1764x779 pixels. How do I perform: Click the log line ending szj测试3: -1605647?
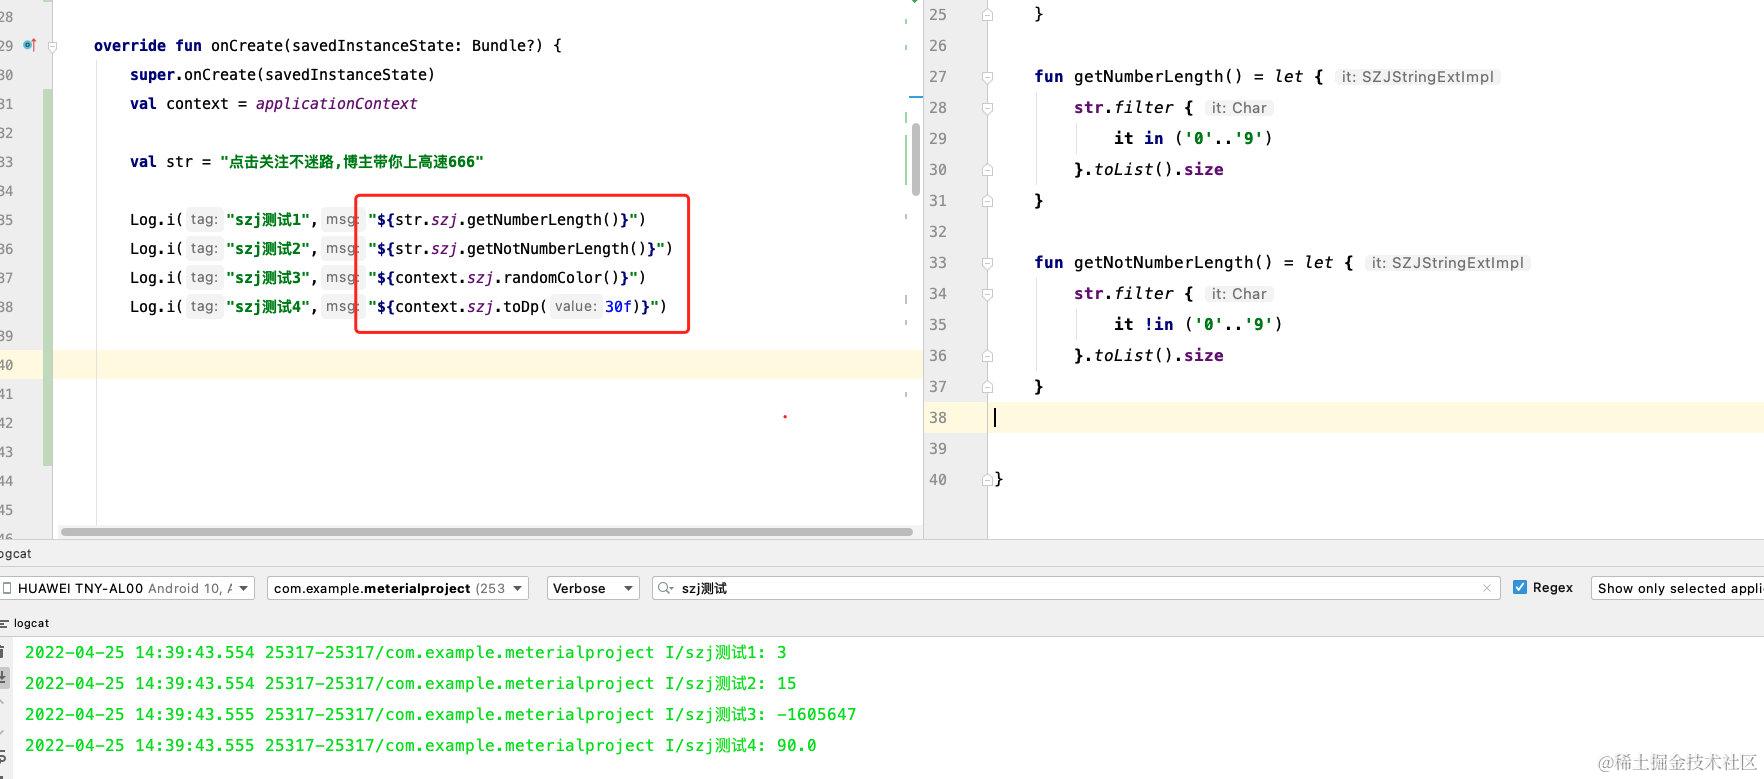pyautogui.click(x=440, y=714)
